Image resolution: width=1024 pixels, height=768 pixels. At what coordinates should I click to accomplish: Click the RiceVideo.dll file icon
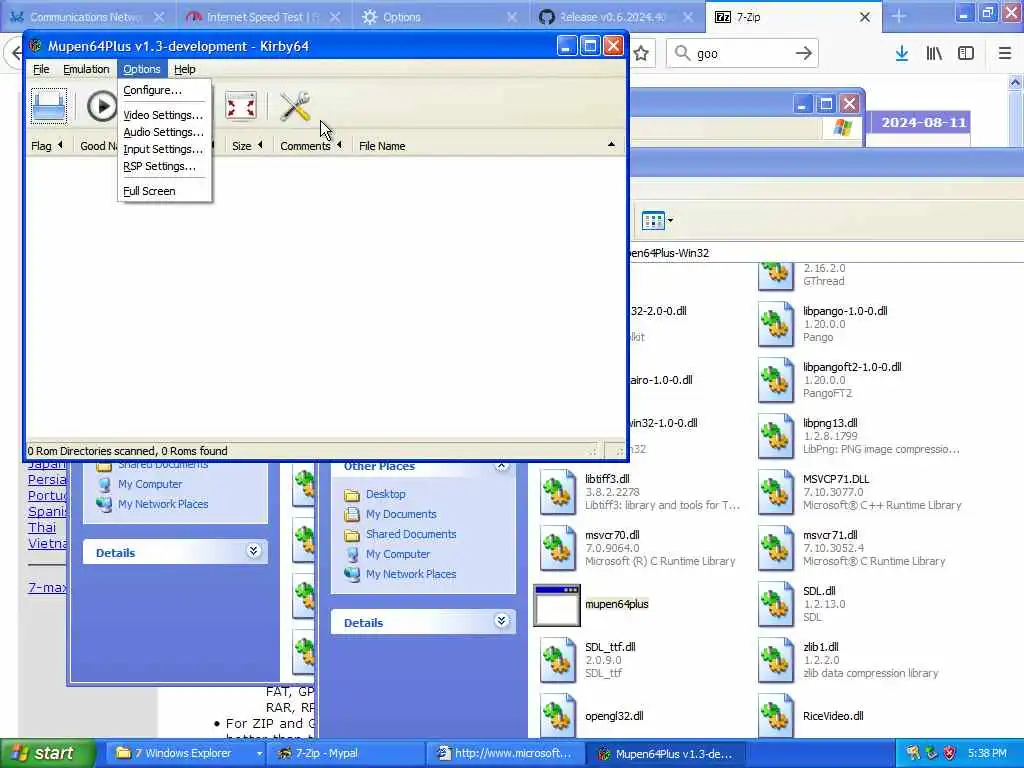(776, 716)
